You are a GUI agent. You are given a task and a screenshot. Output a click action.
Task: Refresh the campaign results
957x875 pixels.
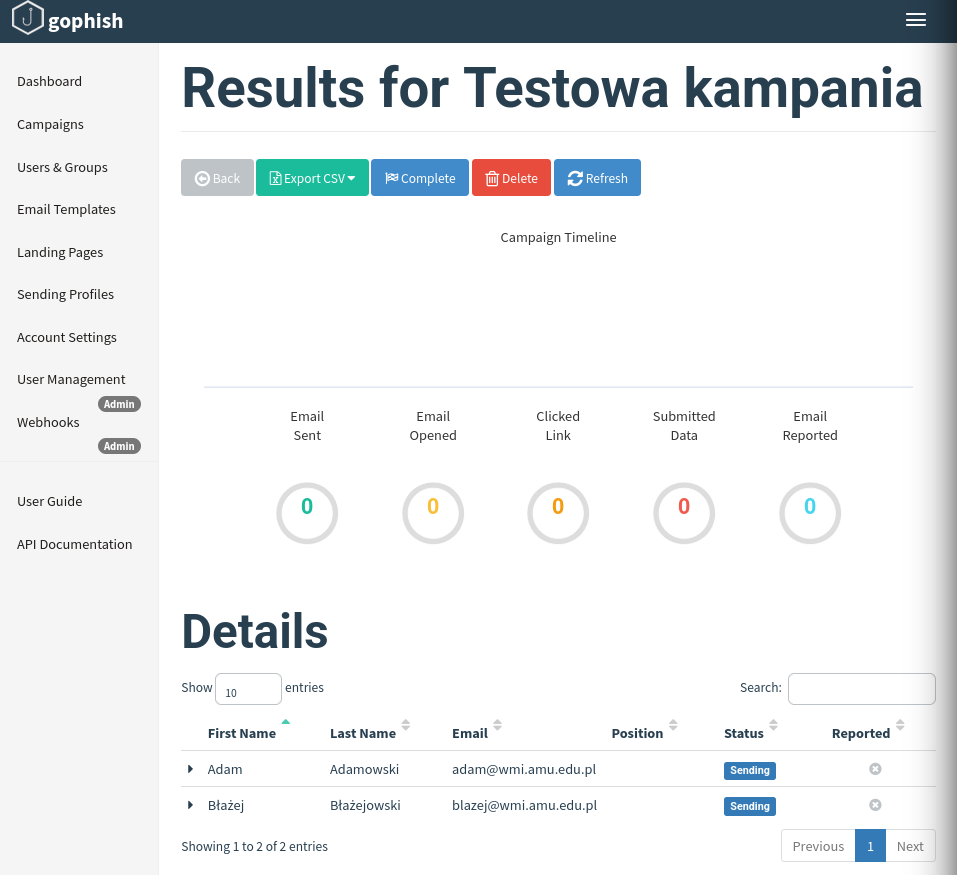(x=597, y=178)
